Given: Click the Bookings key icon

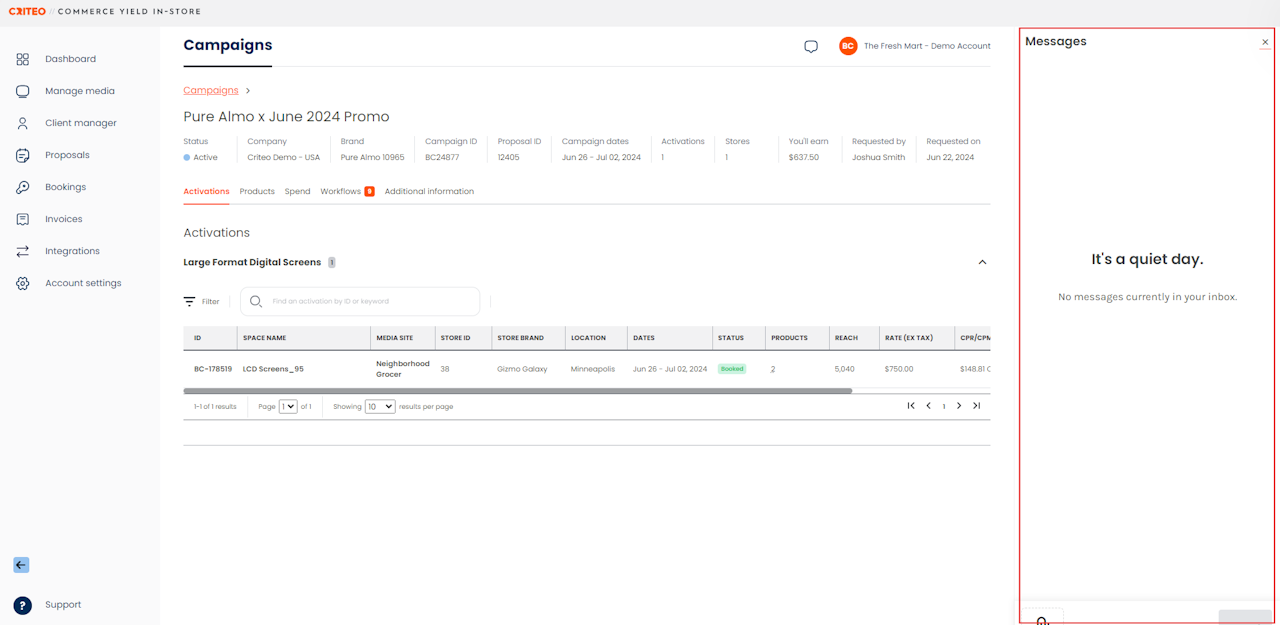Looking at the screenshot, I should [22, 187].
